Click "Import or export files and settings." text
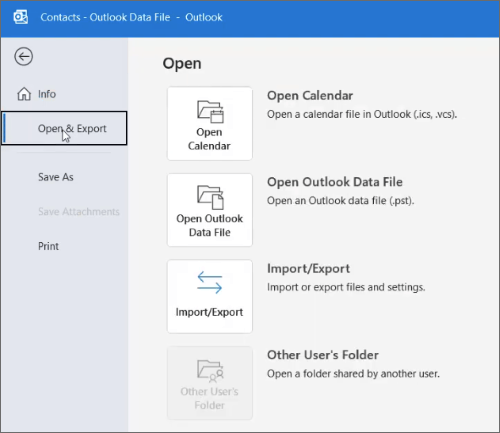Viewport: 500px width, 433px height. 346,287
